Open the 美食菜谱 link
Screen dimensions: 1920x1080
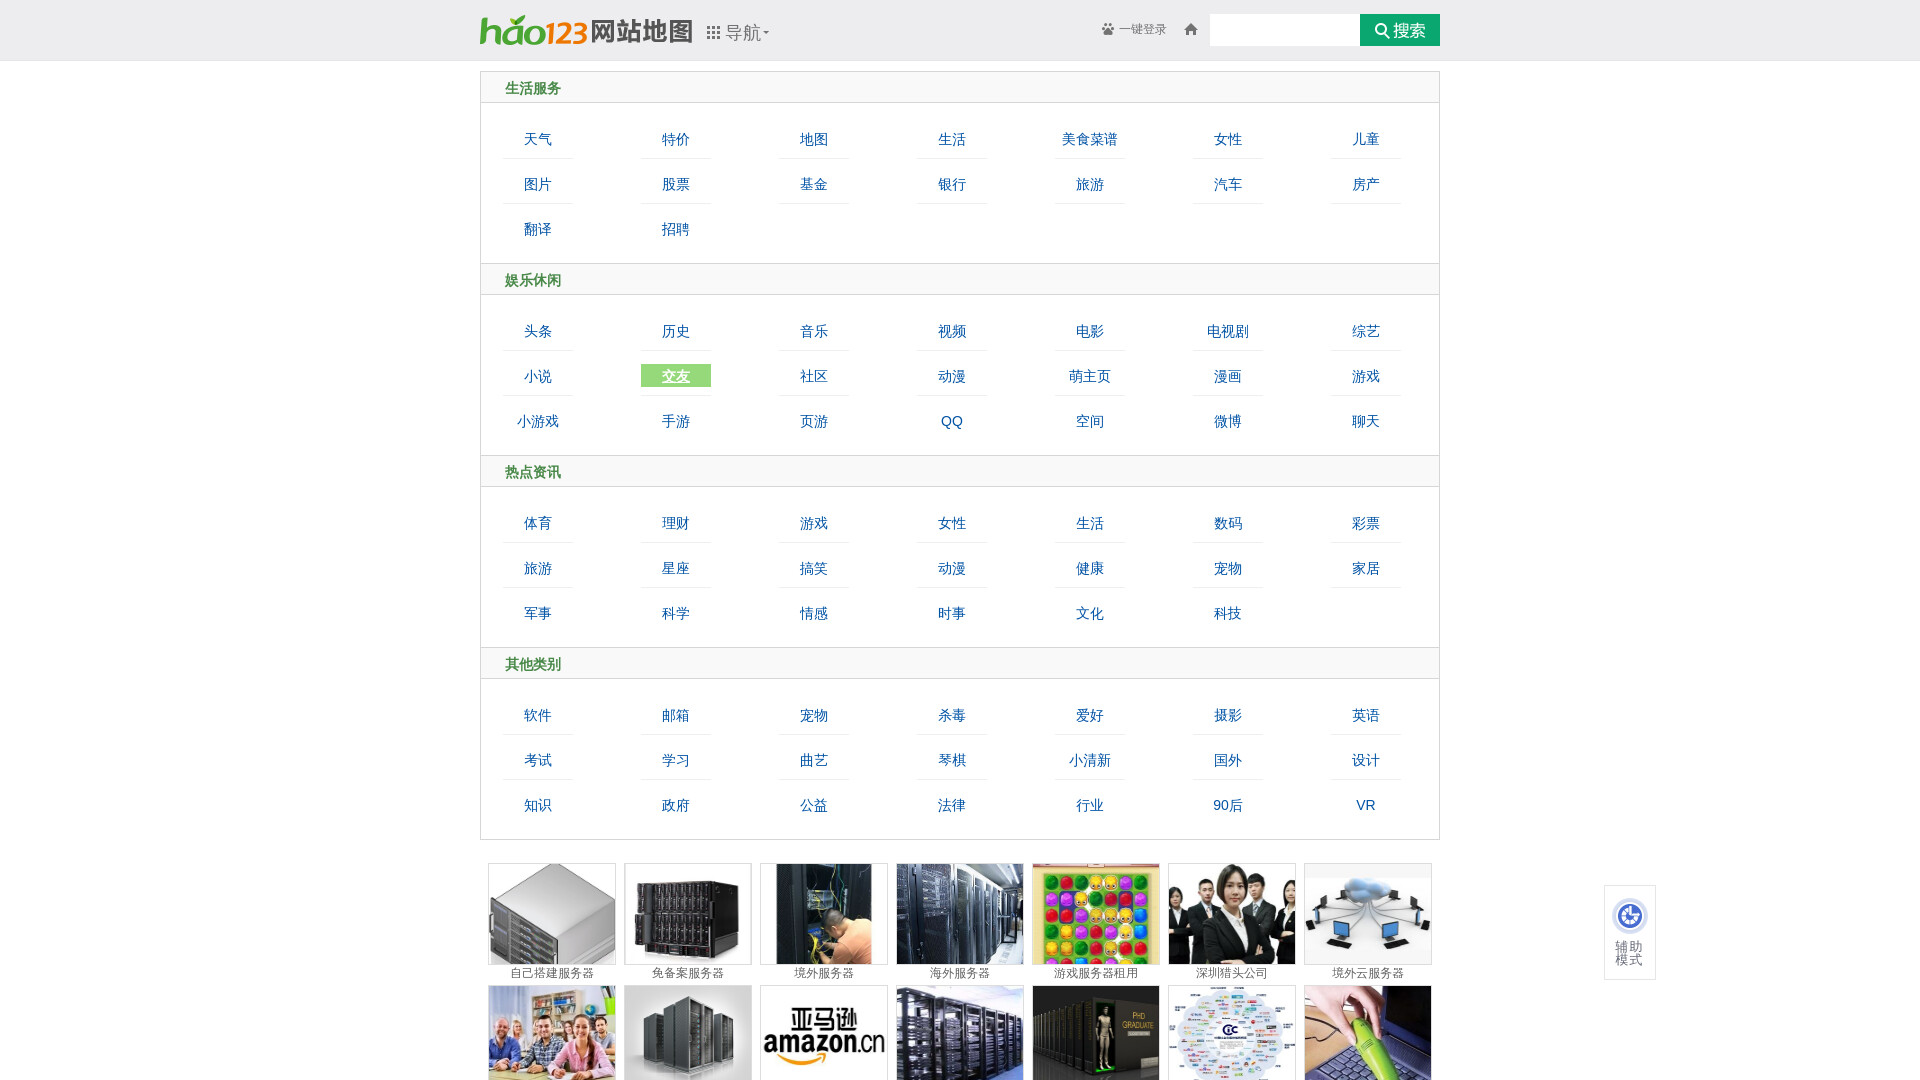tap(1090, 139)
